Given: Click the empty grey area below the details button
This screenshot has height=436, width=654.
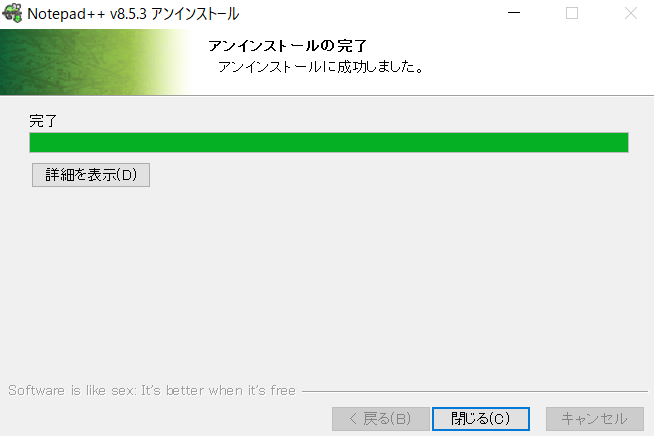Looking at the screenshot, I should tap(327, 280).
